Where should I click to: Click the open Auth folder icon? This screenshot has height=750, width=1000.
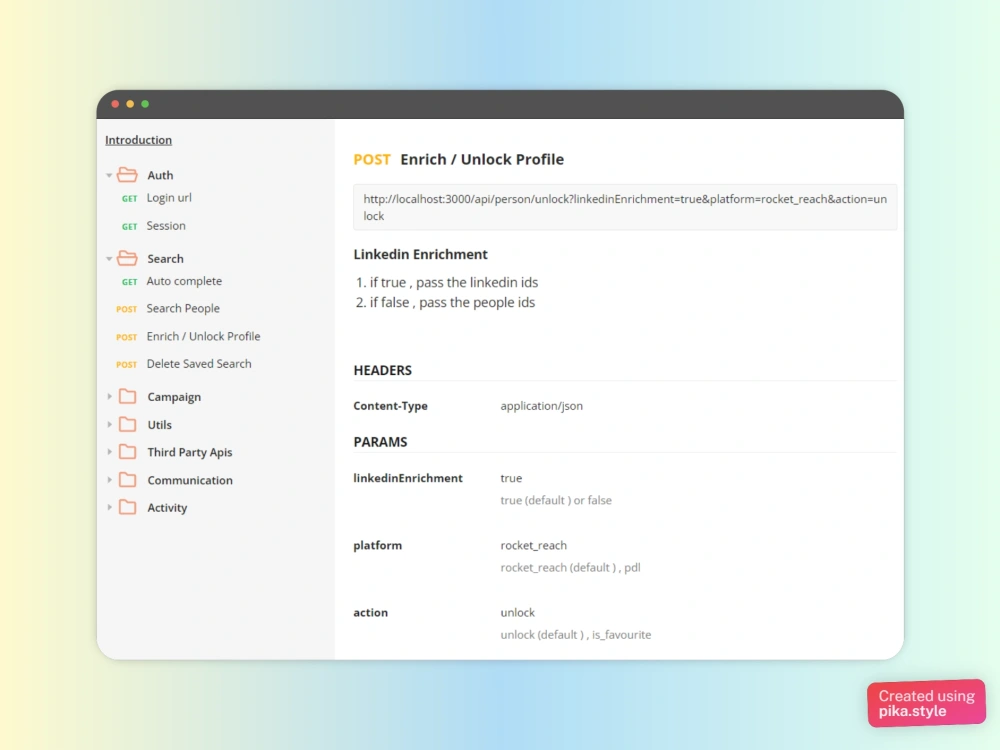(x=128, y=174)
